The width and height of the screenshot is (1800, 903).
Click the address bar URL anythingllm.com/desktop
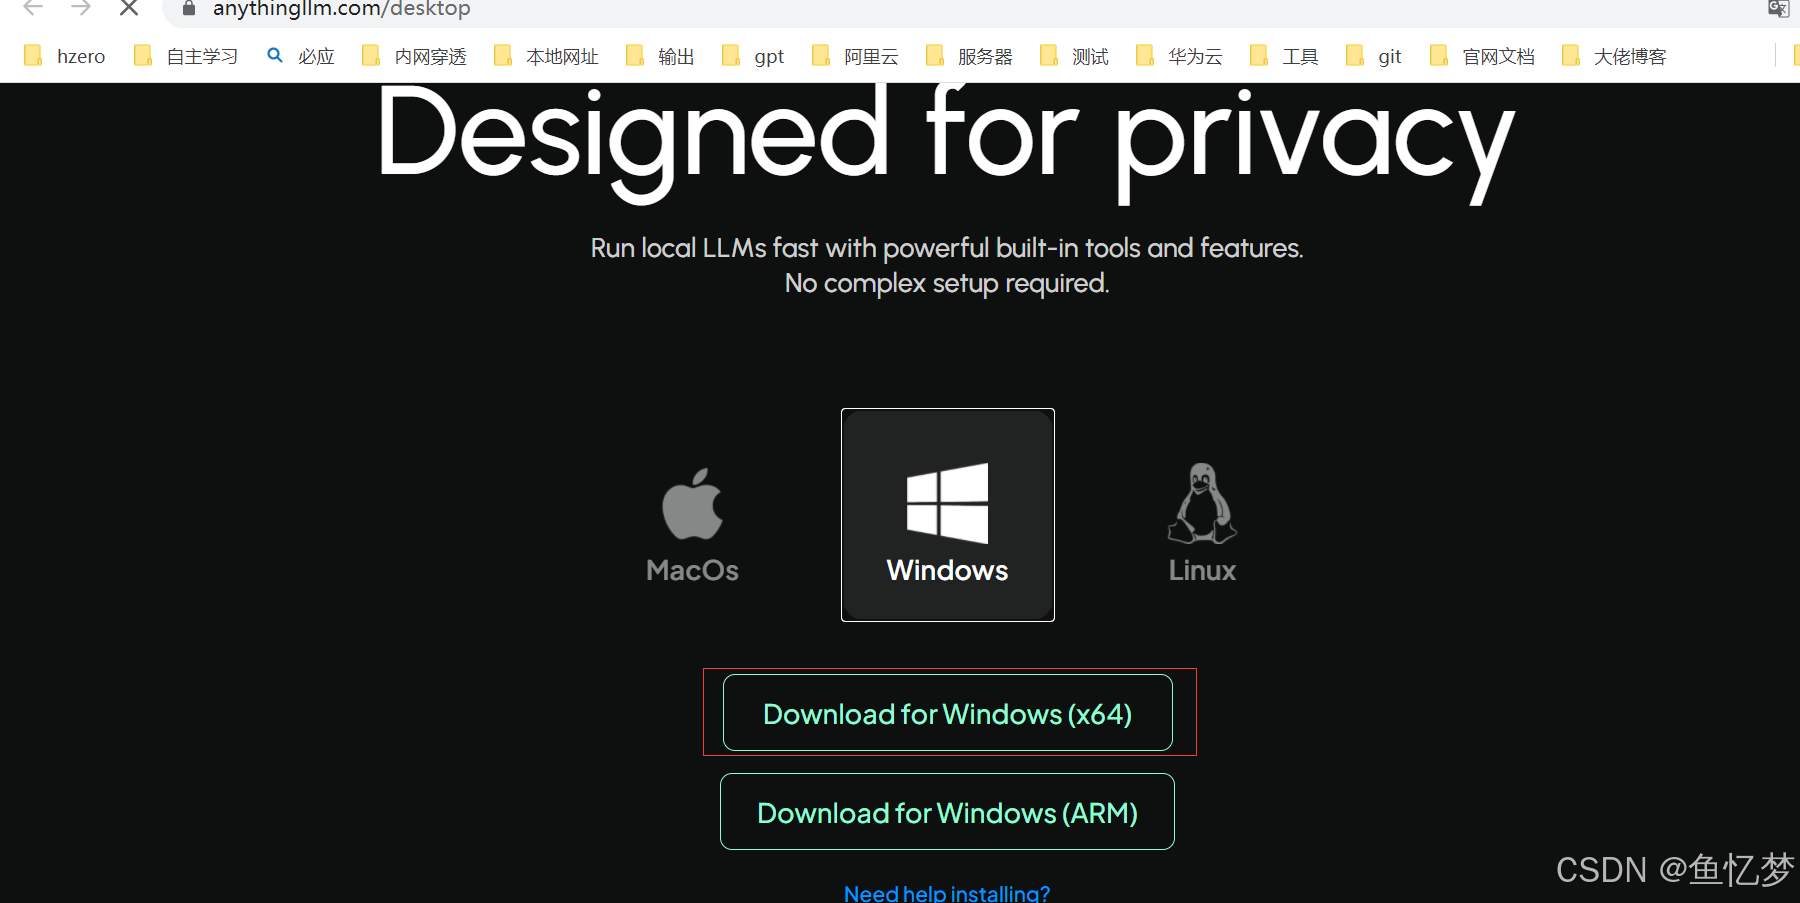coord(341,9)
